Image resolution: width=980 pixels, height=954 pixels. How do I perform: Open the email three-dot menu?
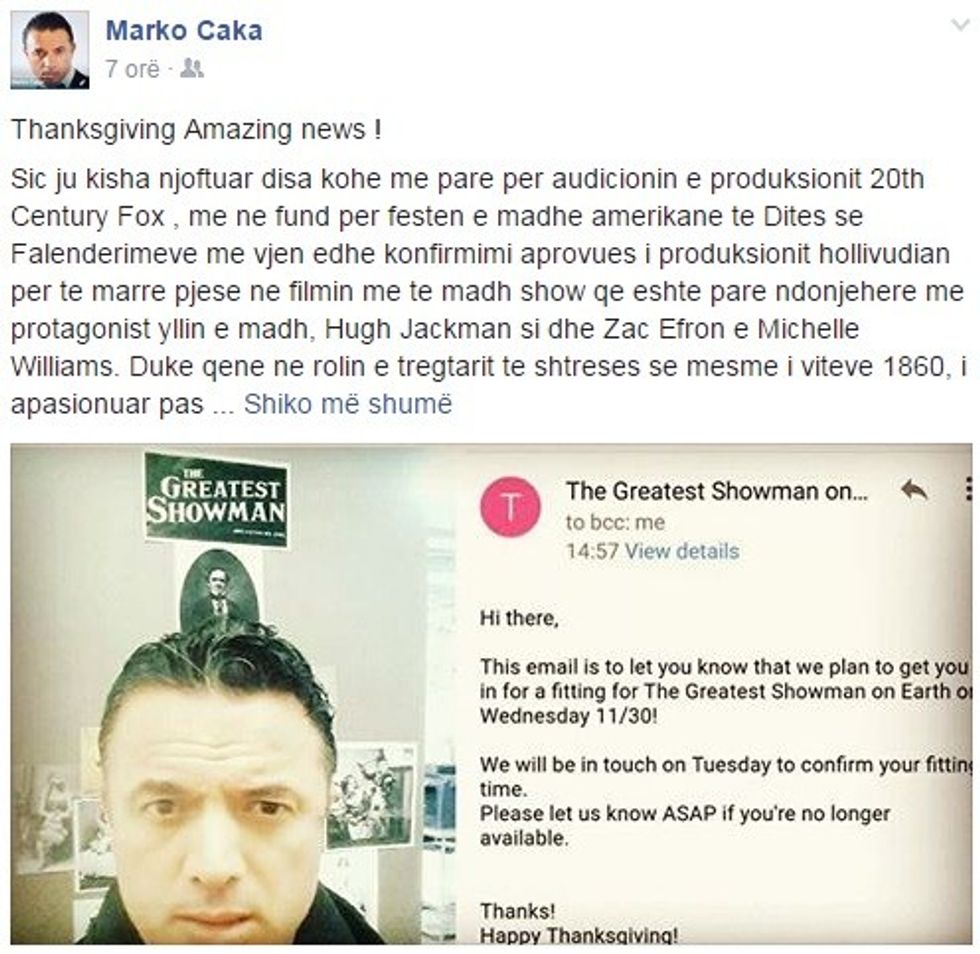968,489
